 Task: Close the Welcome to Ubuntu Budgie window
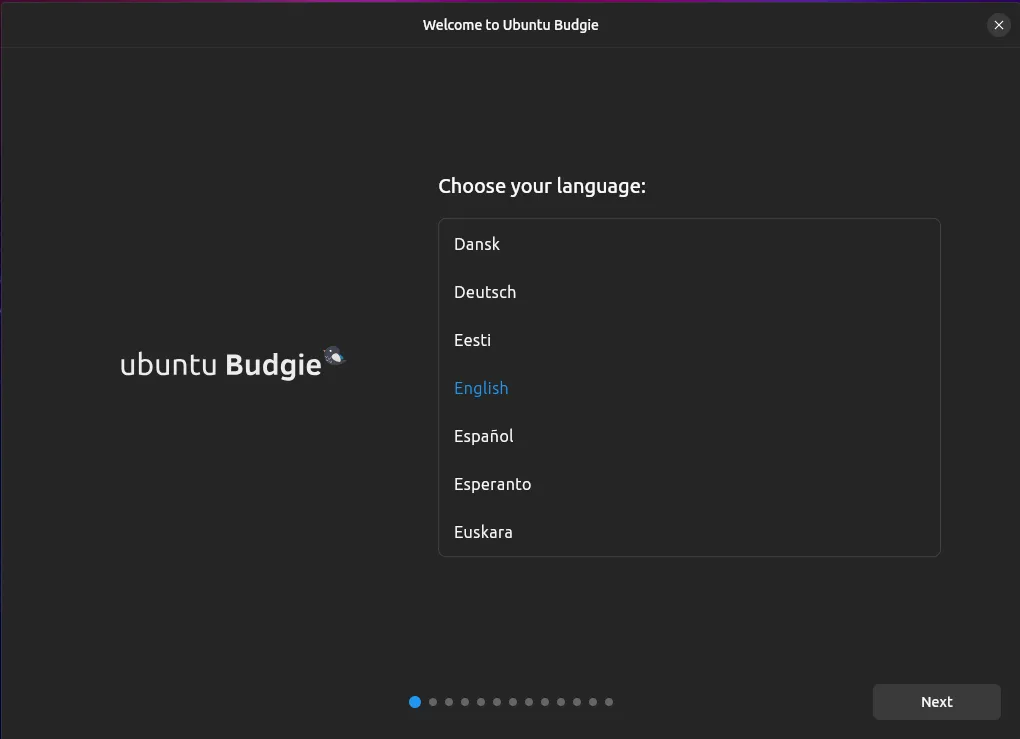pyautogui.click(x=998, y=25)
